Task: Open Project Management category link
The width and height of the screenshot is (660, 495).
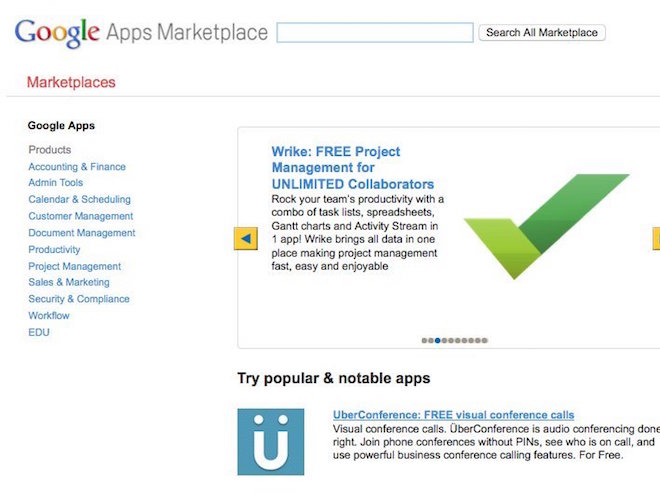Action: tap(75, 266)
